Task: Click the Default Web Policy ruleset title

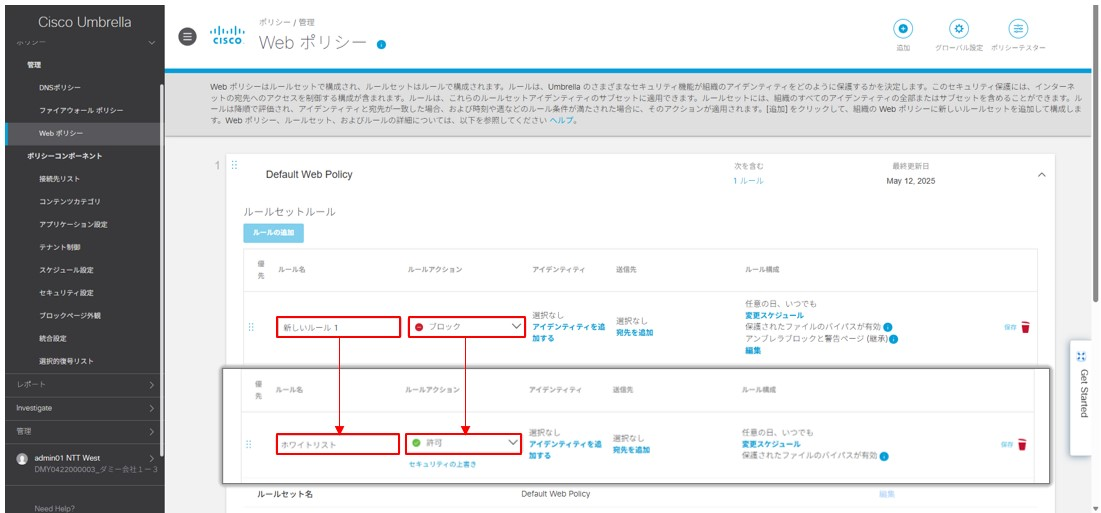Action: [x=309, y=175]
